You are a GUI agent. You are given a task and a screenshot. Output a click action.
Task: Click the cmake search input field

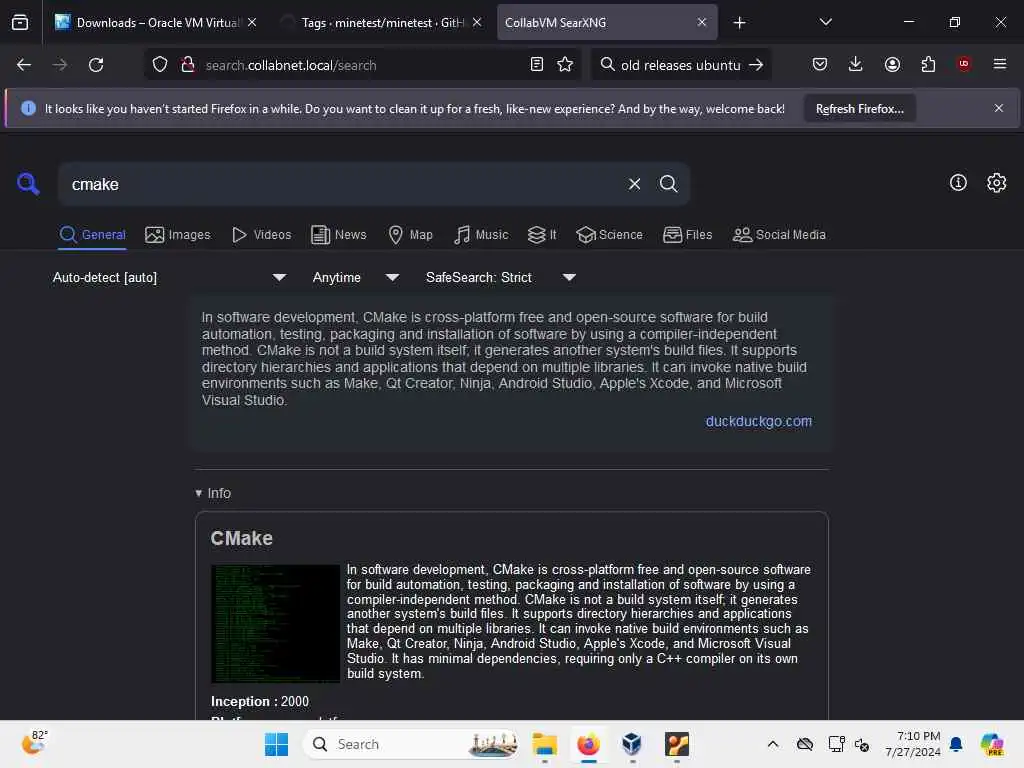(343, 184)
